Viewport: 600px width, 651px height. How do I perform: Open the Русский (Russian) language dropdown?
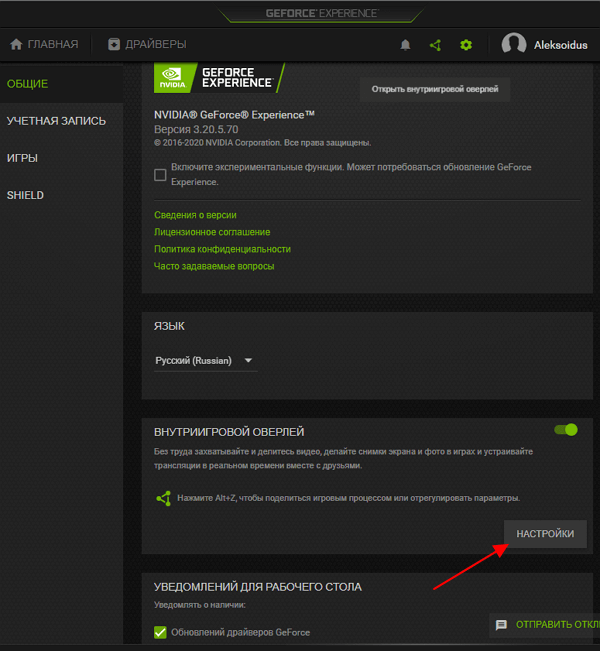coord(206,360)
